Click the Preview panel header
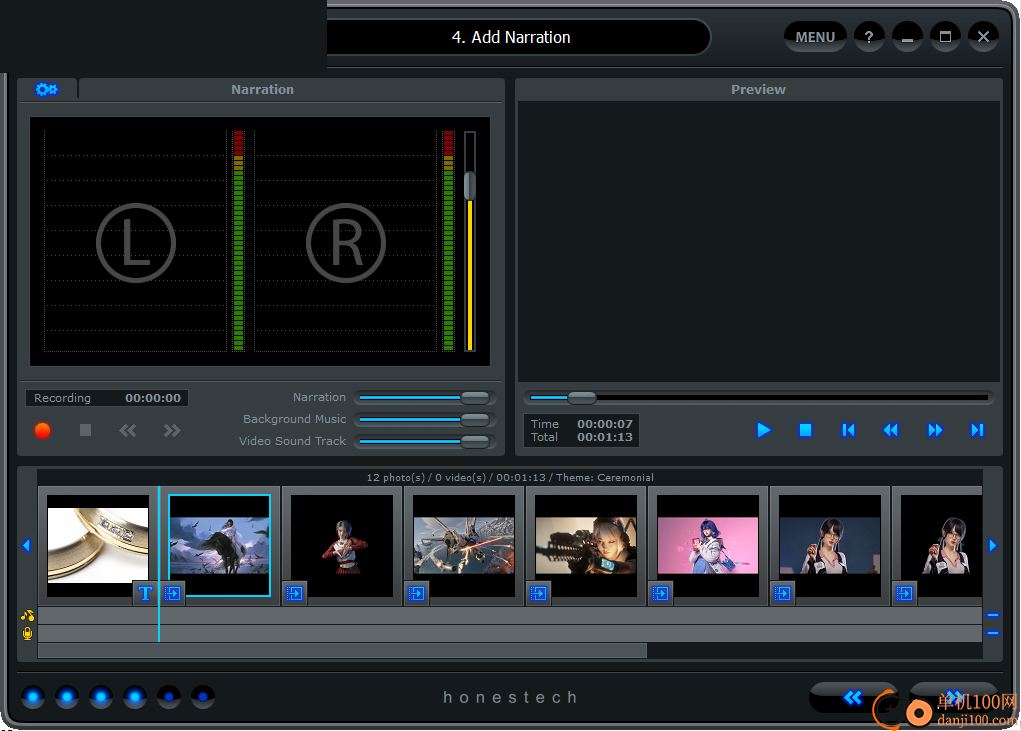Viewport: 1021px width, 731px height. click(x=758, y=89)
